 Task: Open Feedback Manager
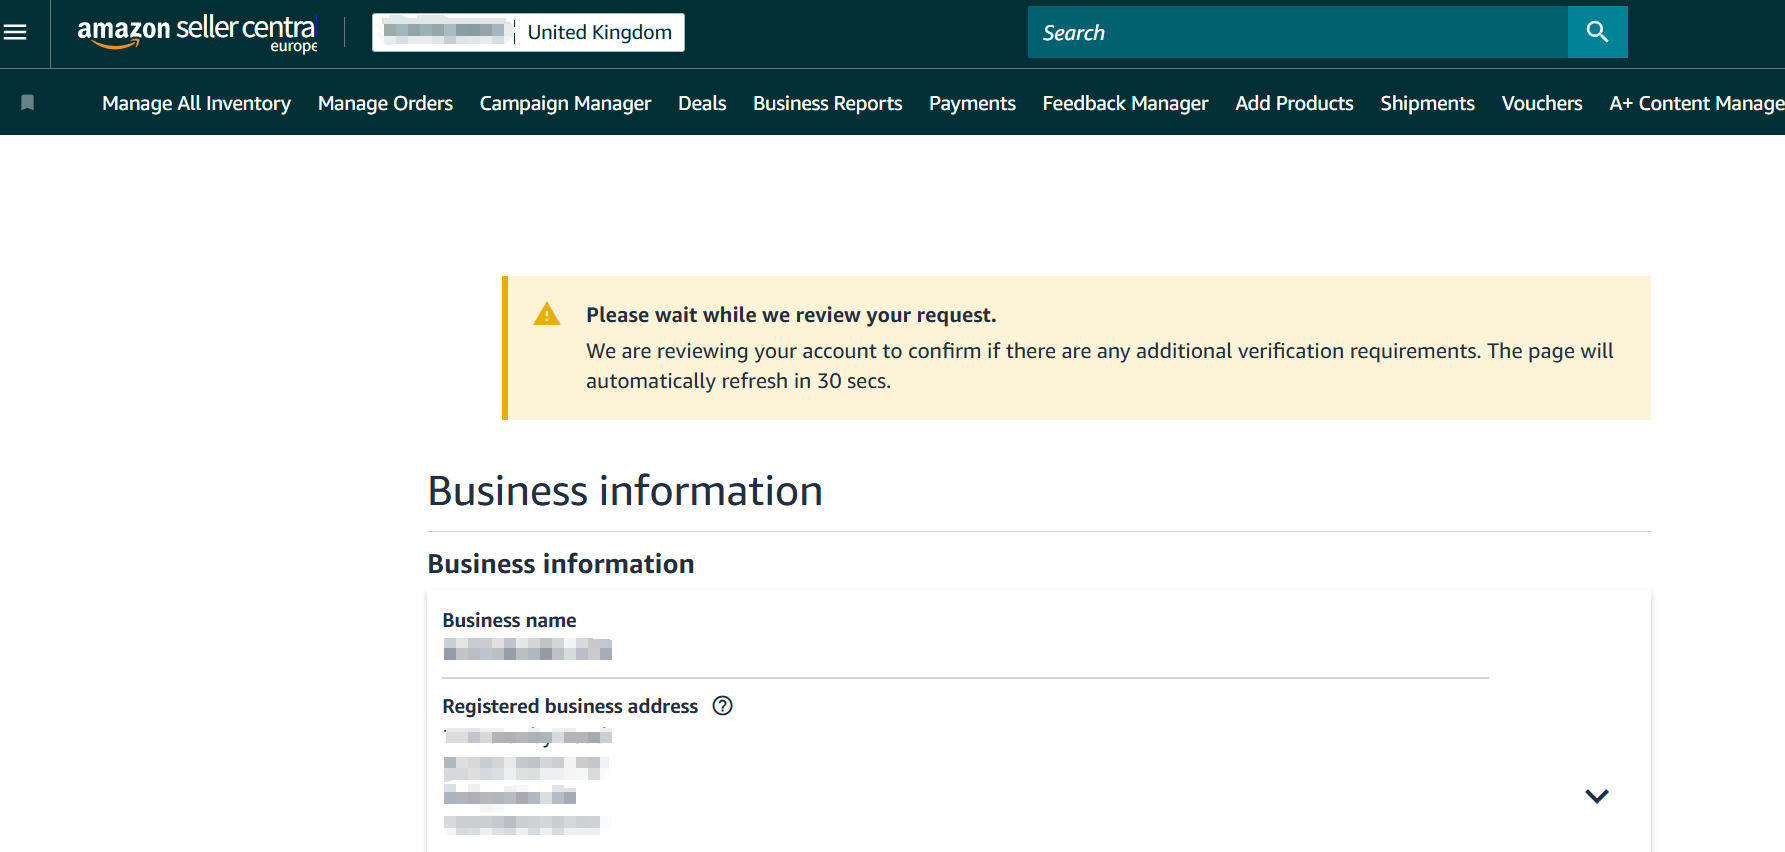[x=1125, y=103]
